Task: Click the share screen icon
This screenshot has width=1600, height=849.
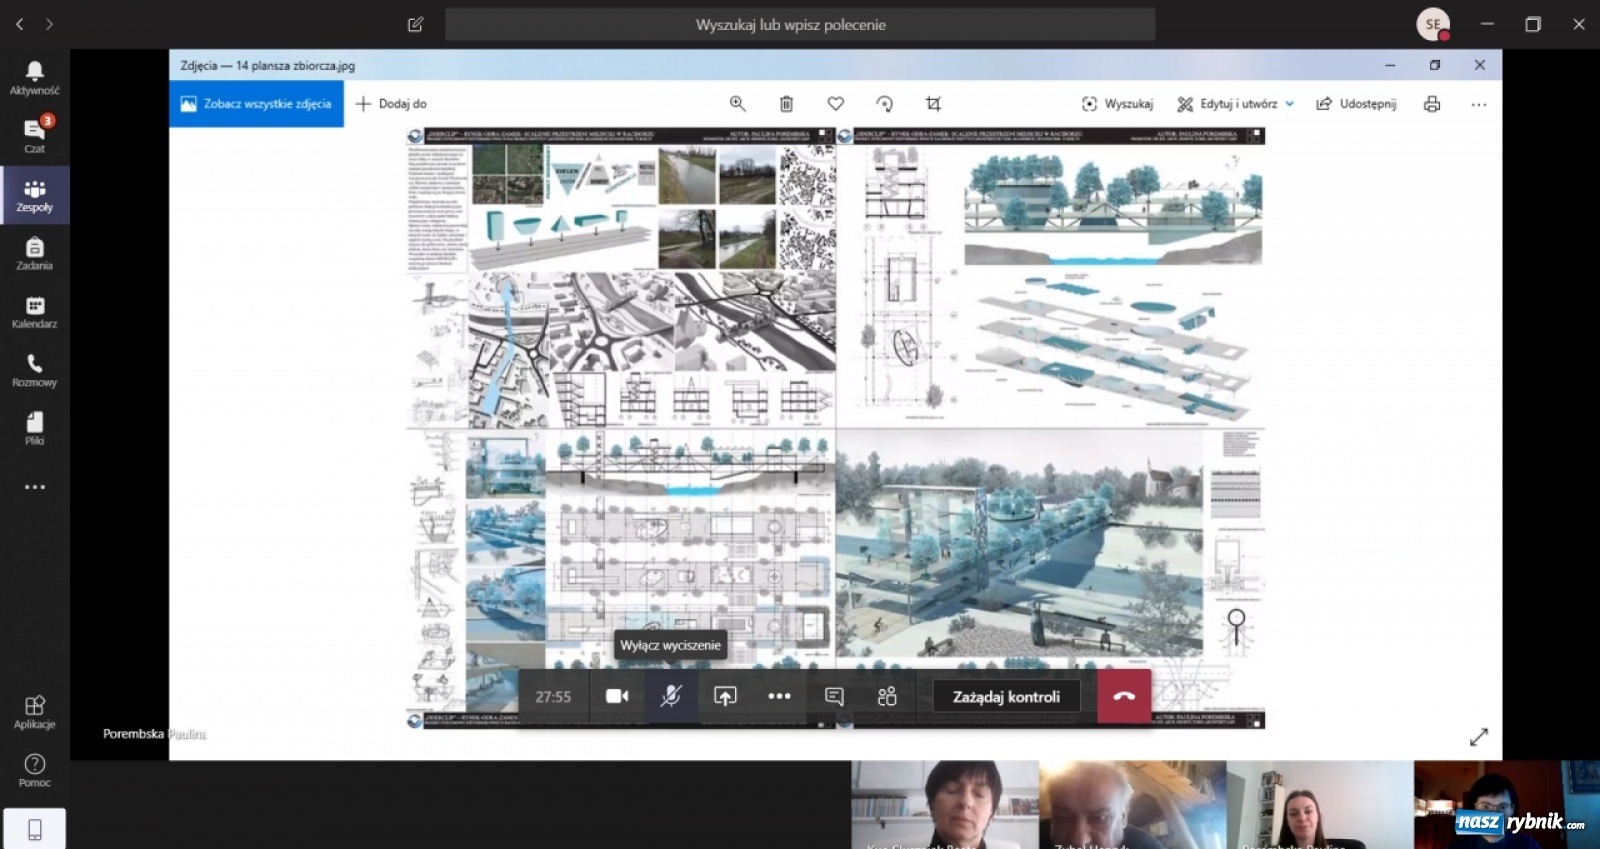Action: coord(725,696)
